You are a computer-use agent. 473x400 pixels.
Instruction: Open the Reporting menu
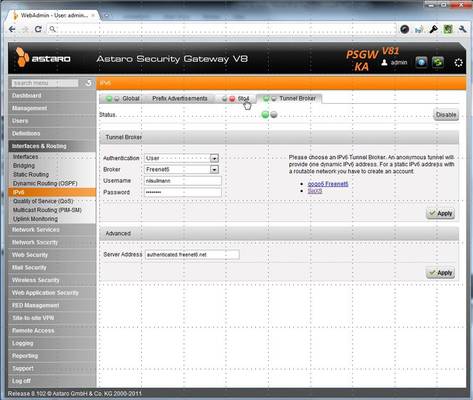click(x=52, y=356)
